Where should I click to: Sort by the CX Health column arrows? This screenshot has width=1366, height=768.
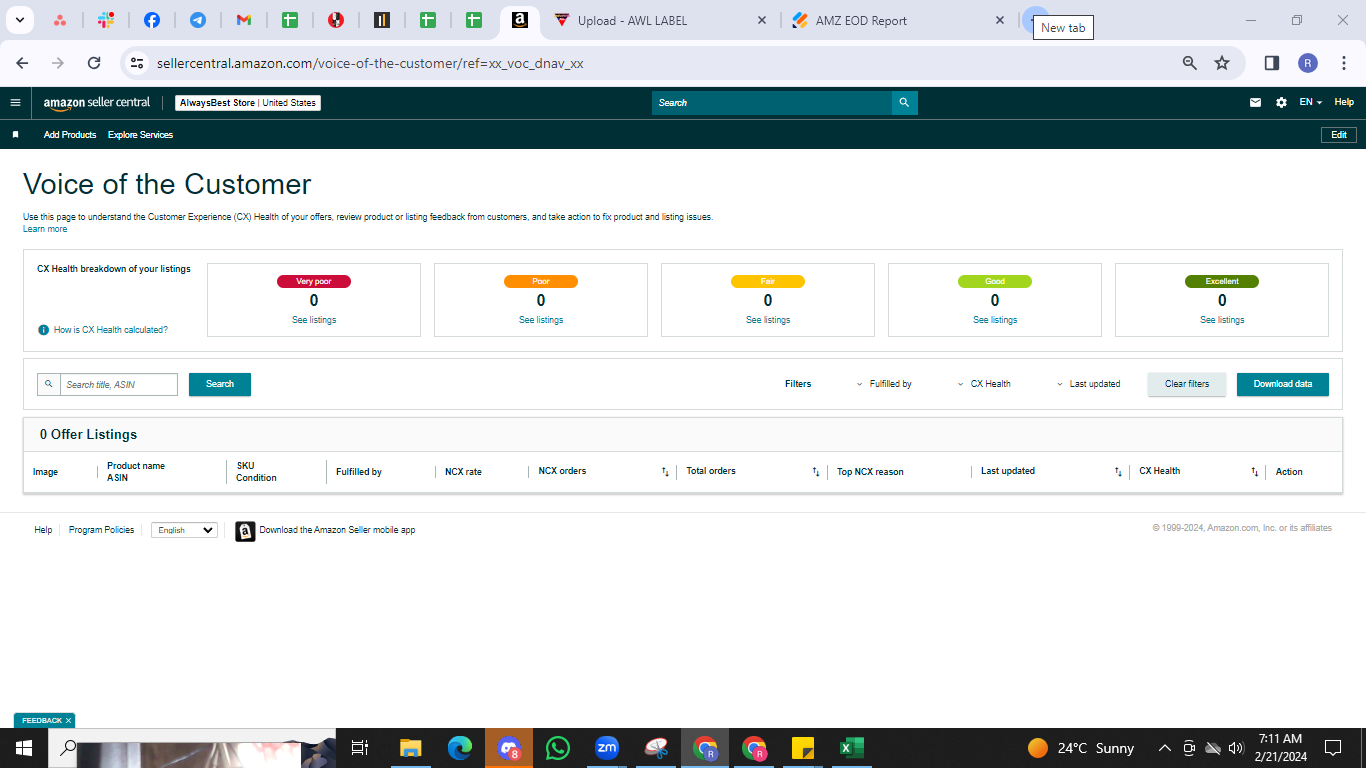point(1255,472)
